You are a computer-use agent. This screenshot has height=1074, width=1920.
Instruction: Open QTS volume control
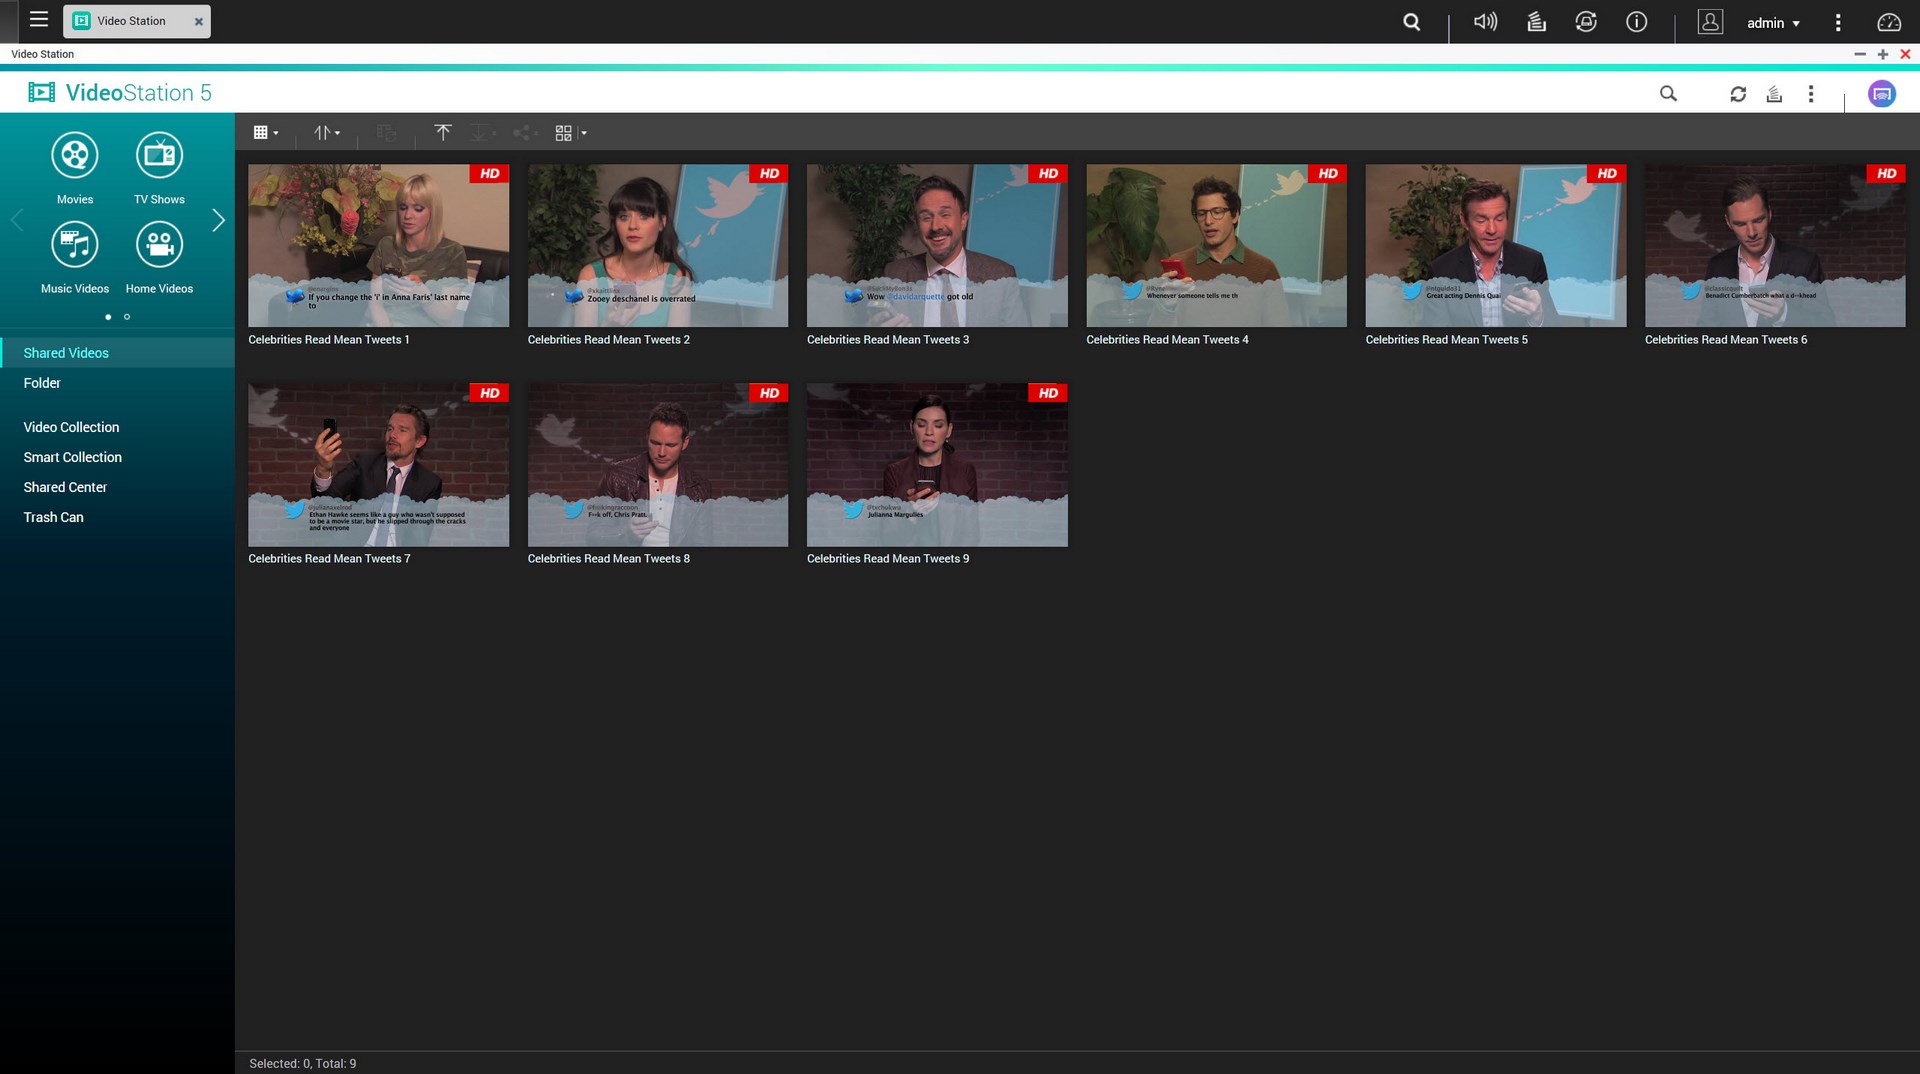click(1485, 21)
